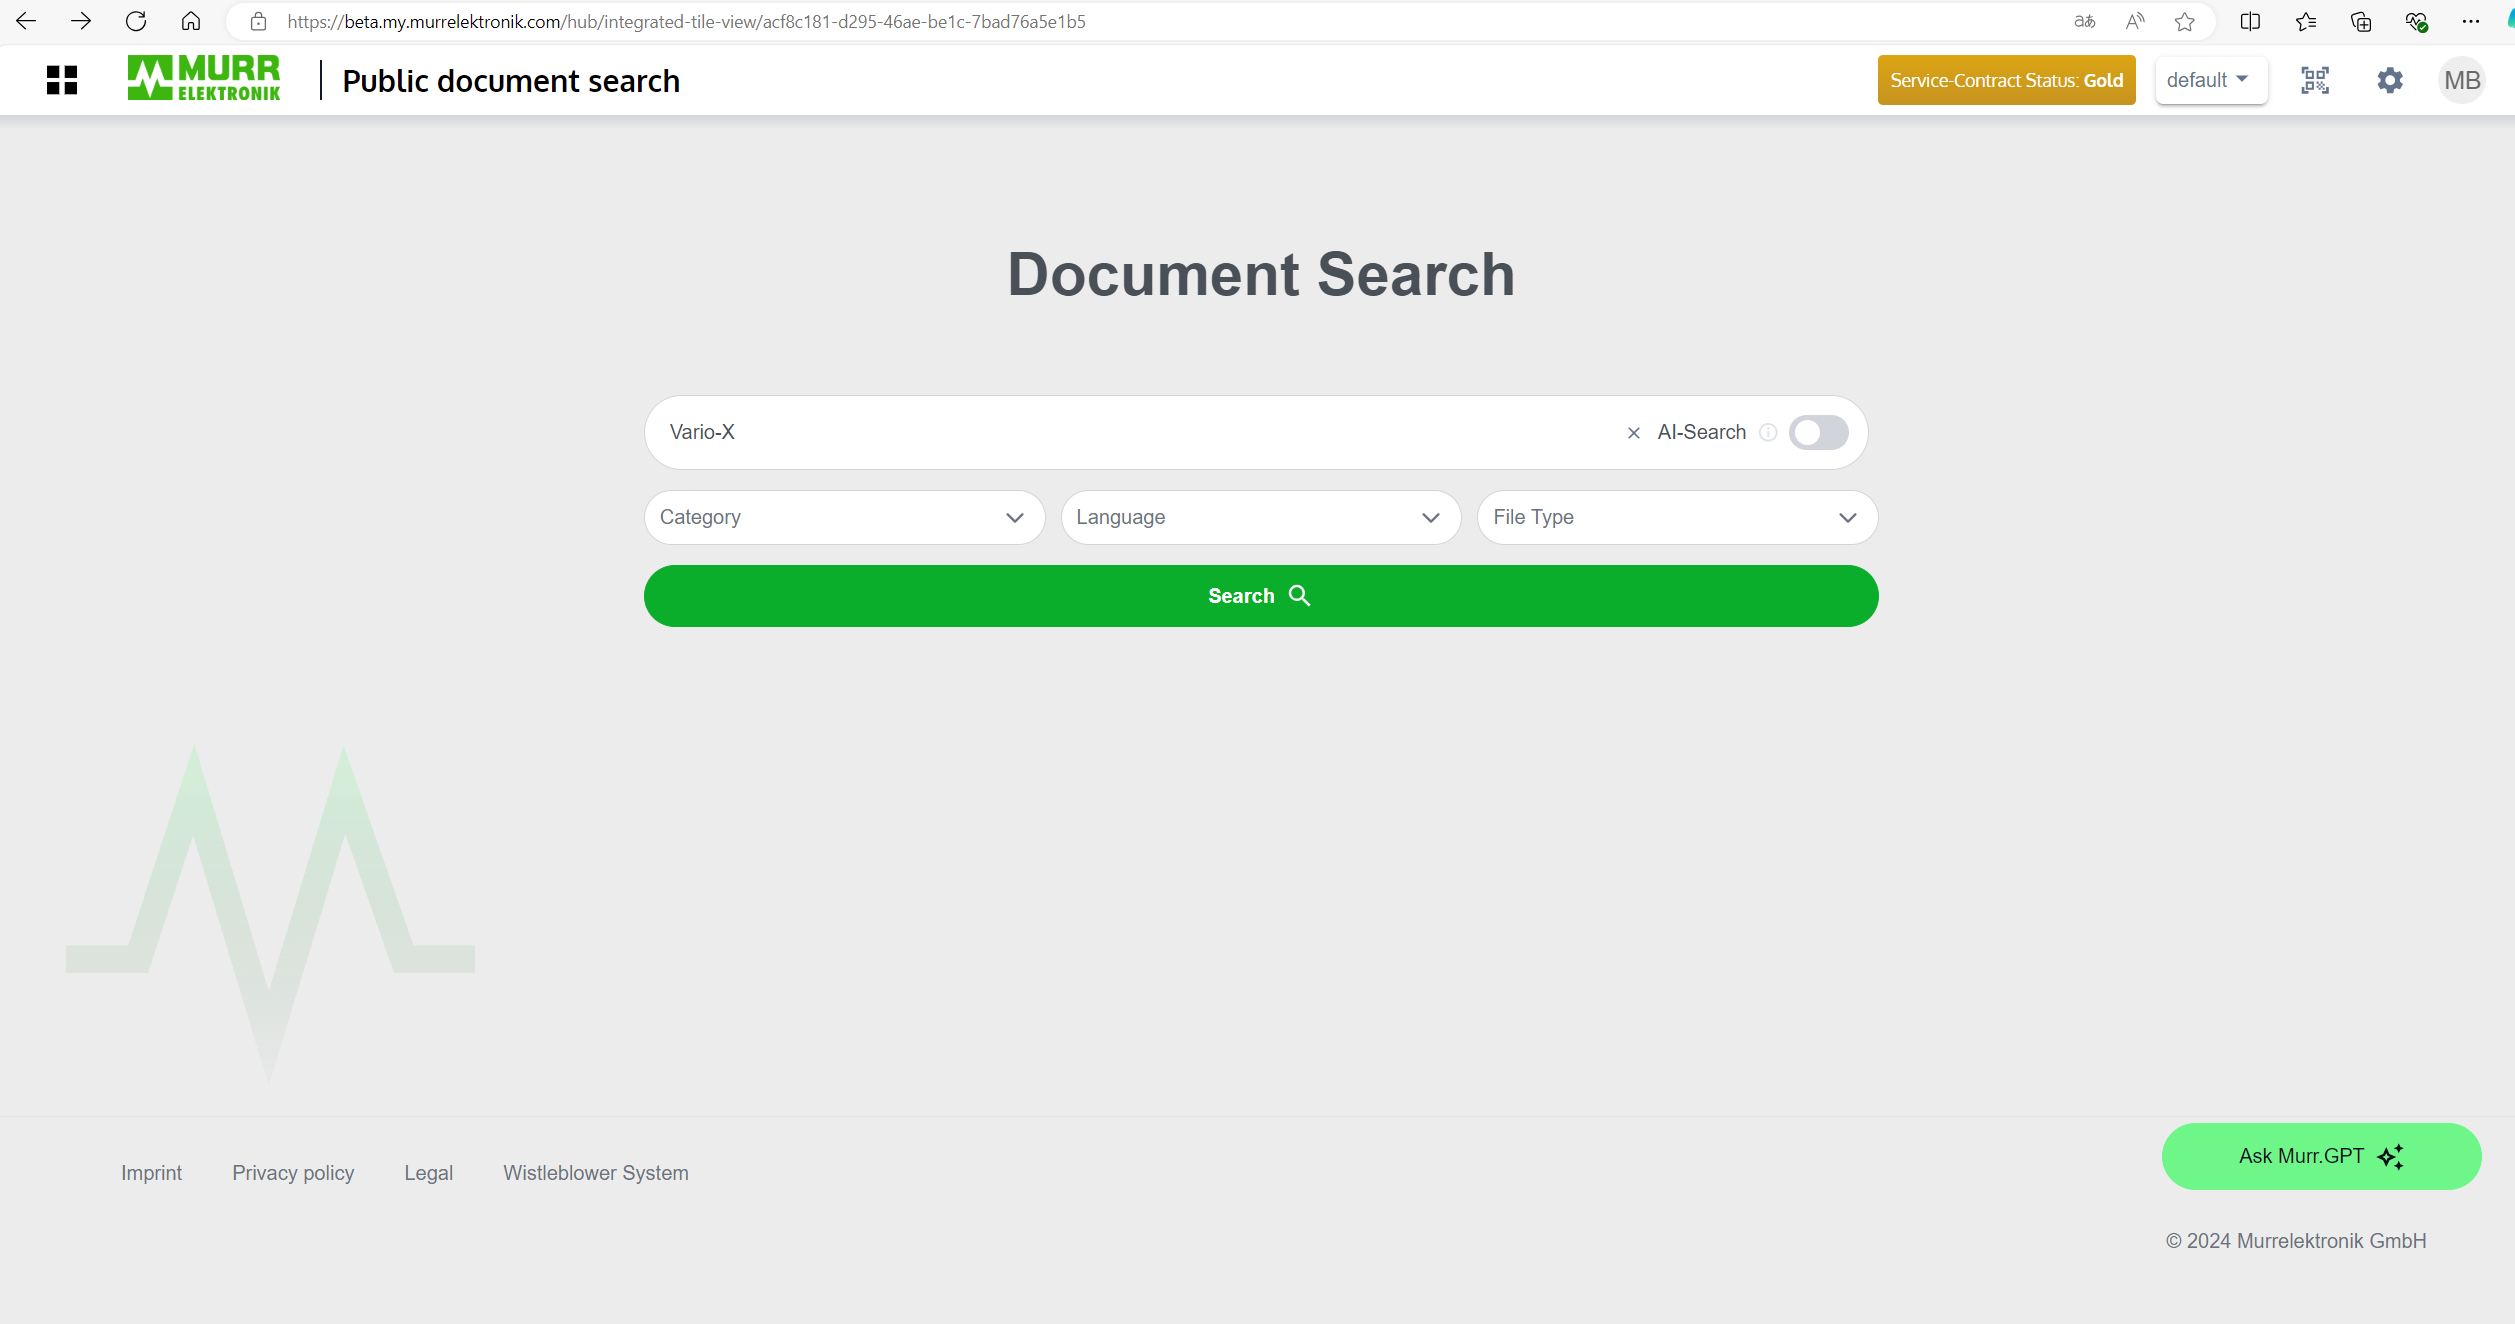Viewport: 2515px width, 1324px height.
Task: Open the MB user avatar menu
Action: [2461, 80]
